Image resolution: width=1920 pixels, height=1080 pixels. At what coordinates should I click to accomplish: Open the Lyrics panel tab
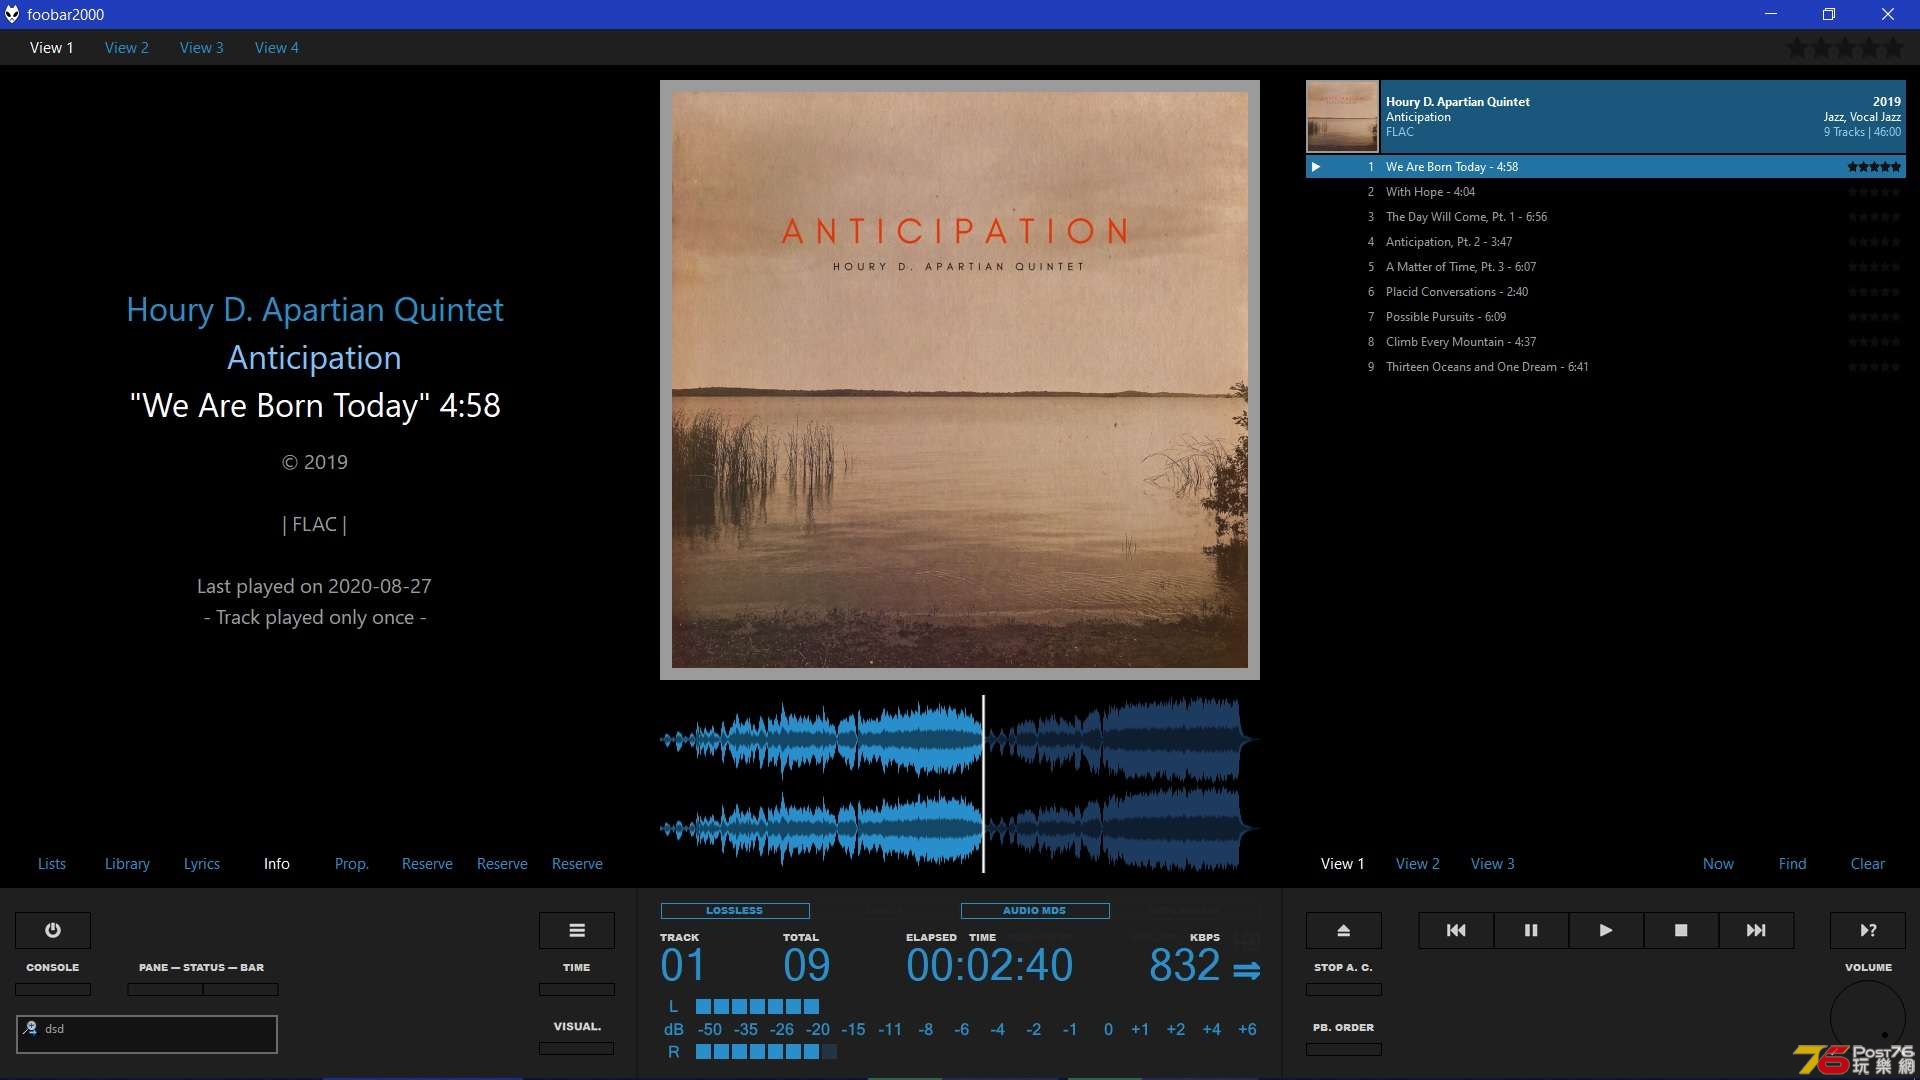(202, 863)
